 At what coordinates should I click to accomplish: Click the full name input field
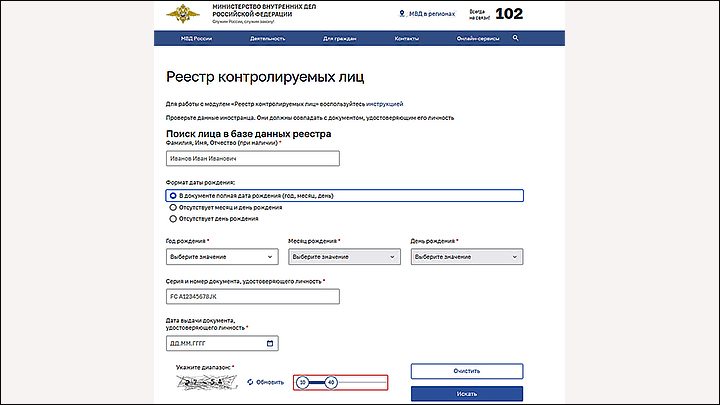pyautogui.click(x=252, y=158)
